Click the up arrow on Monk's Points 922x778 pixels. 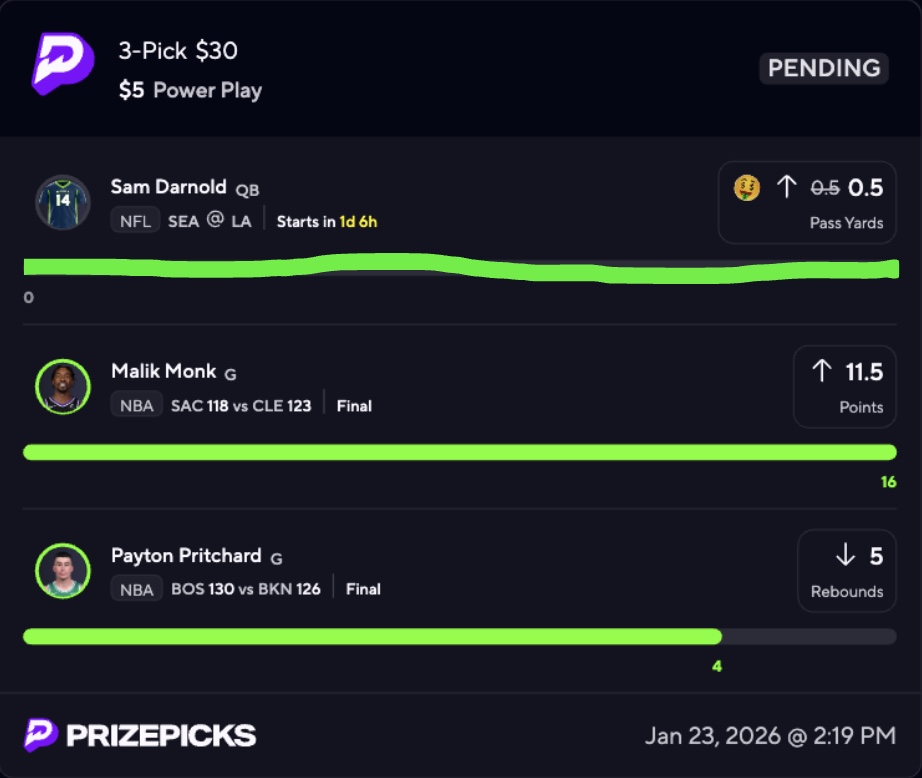coord(822,372)
